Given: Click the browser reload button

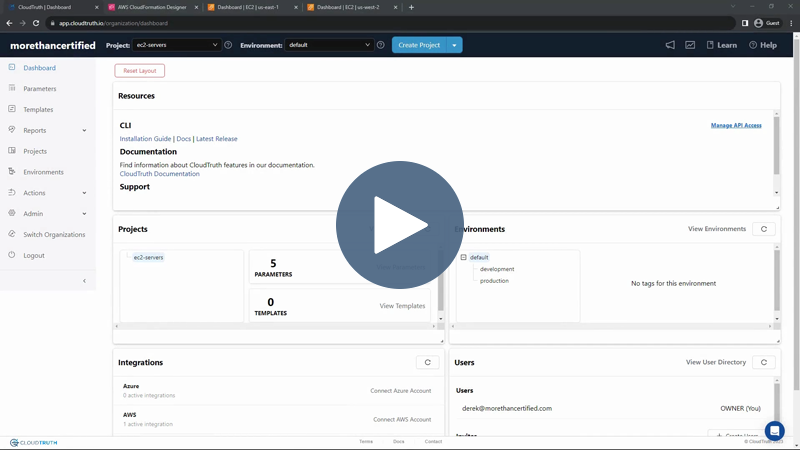Looking at the screenshot, I should pyautogui.click(x=36, y=23).
